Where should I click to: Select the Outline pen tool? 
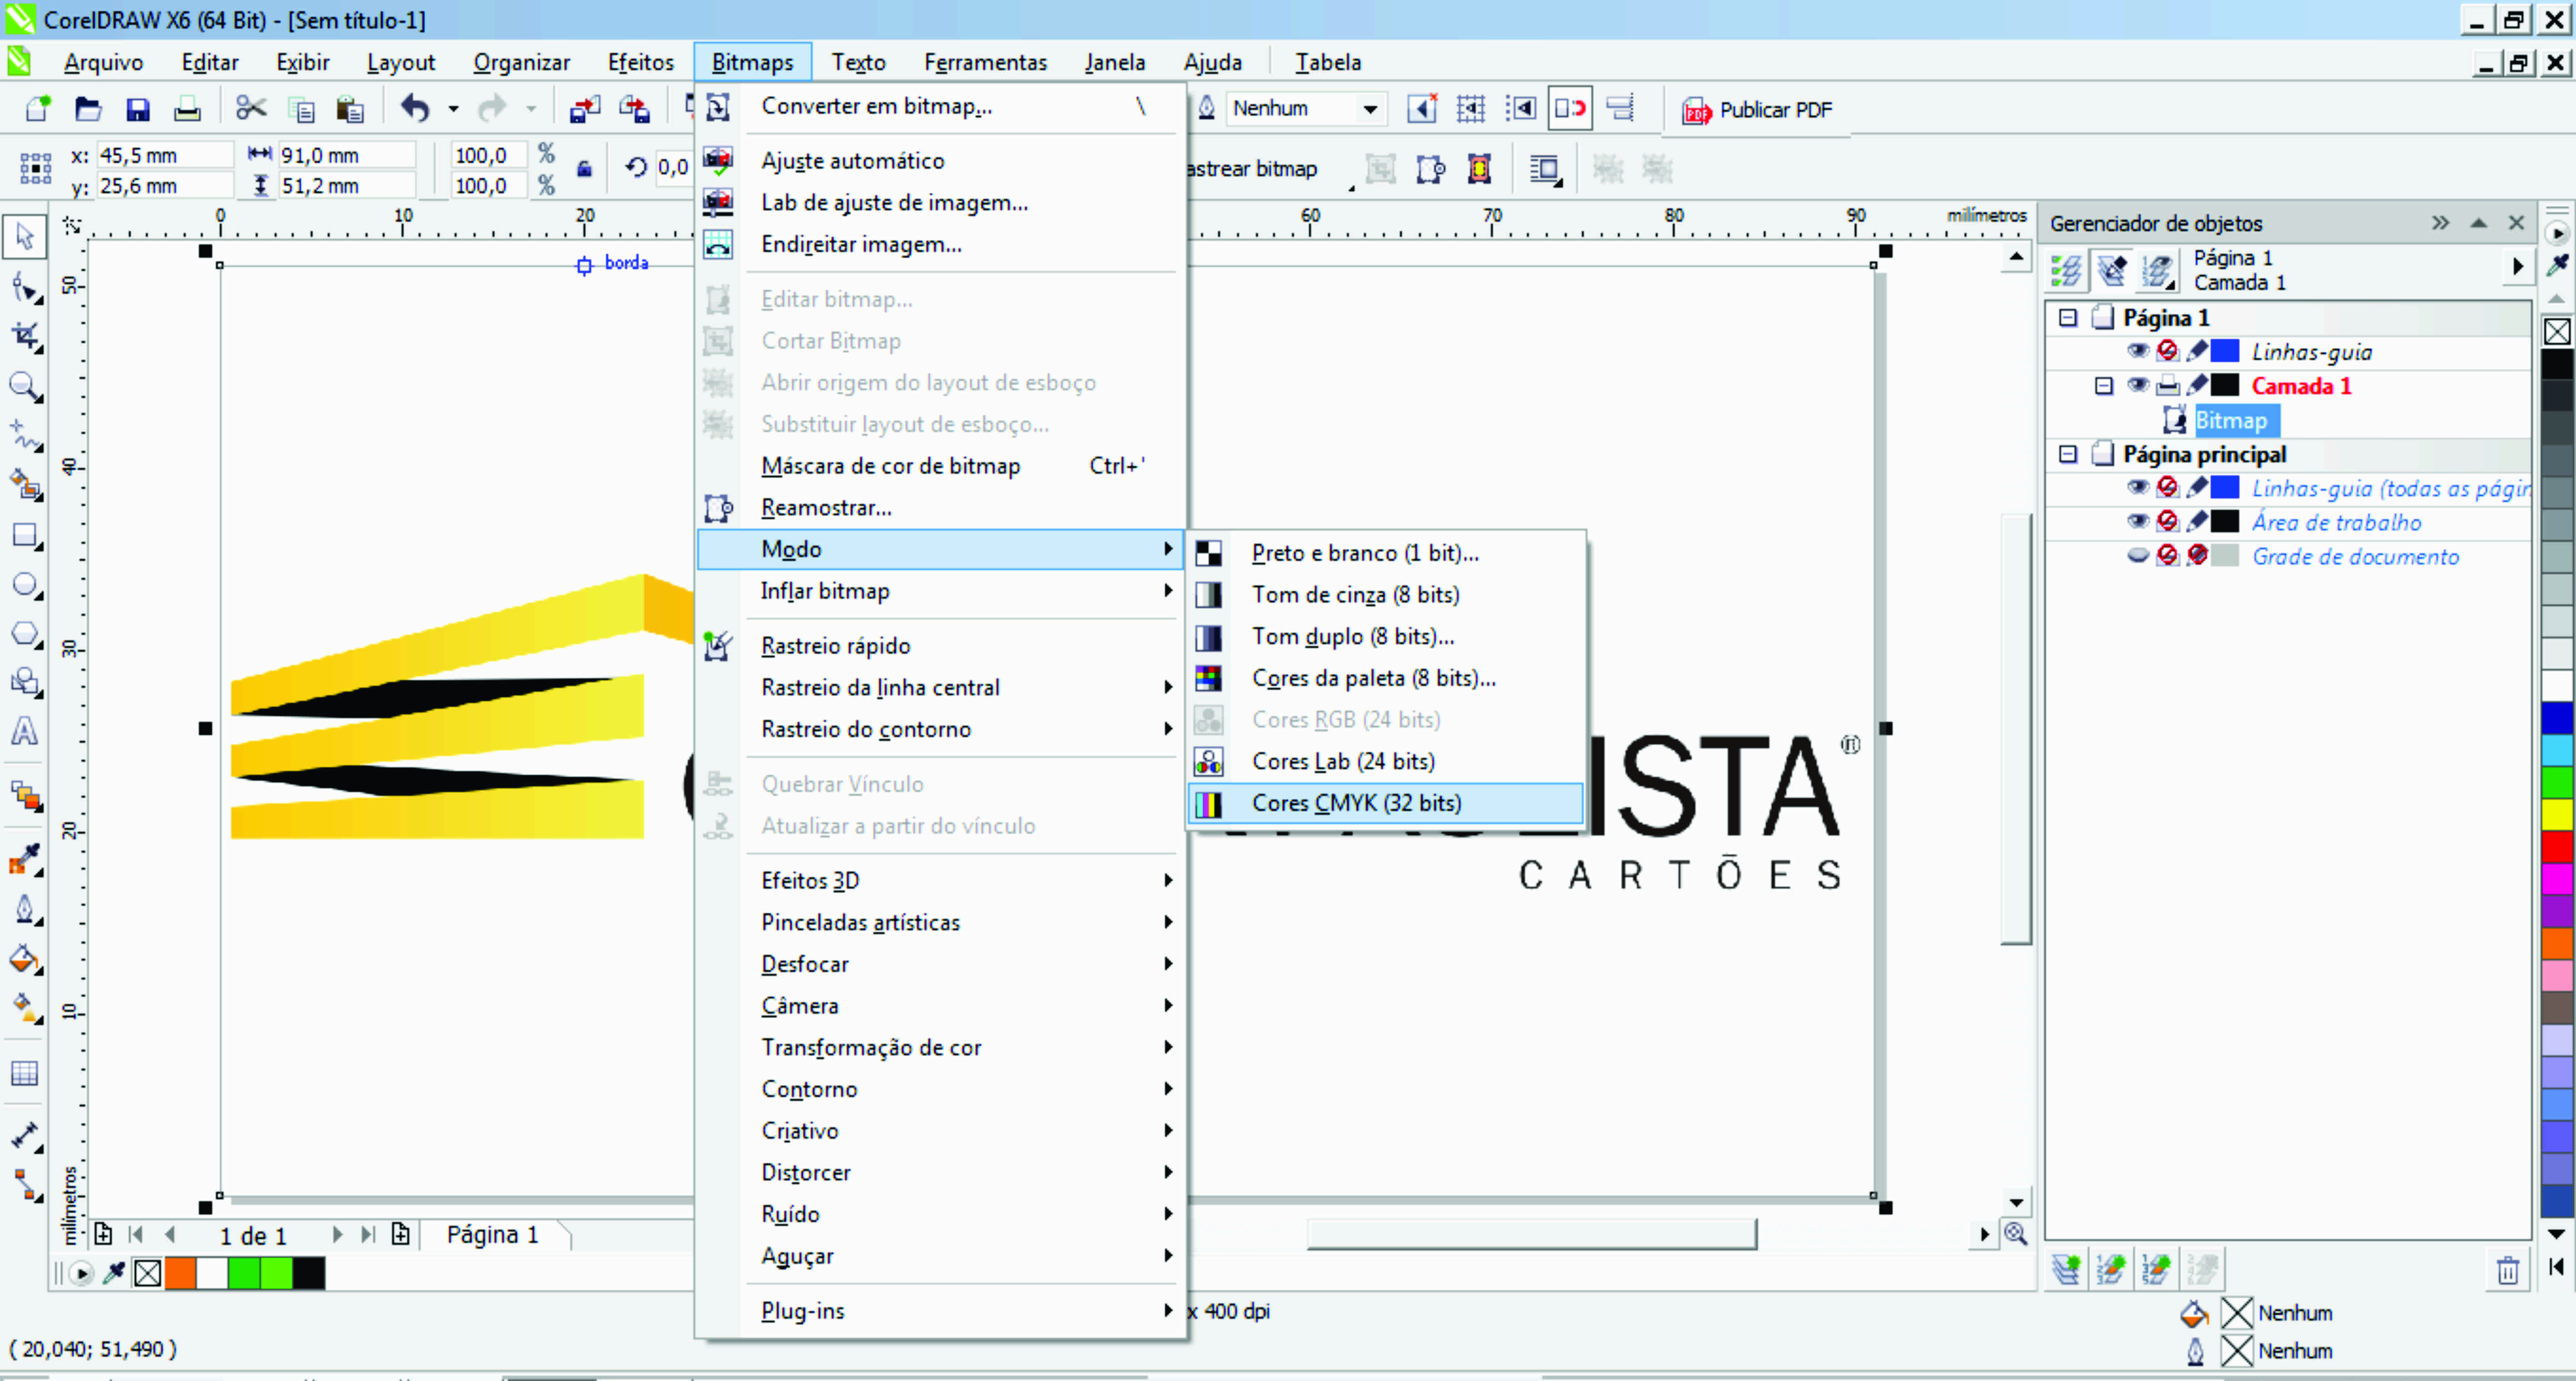tap(25, 909)
